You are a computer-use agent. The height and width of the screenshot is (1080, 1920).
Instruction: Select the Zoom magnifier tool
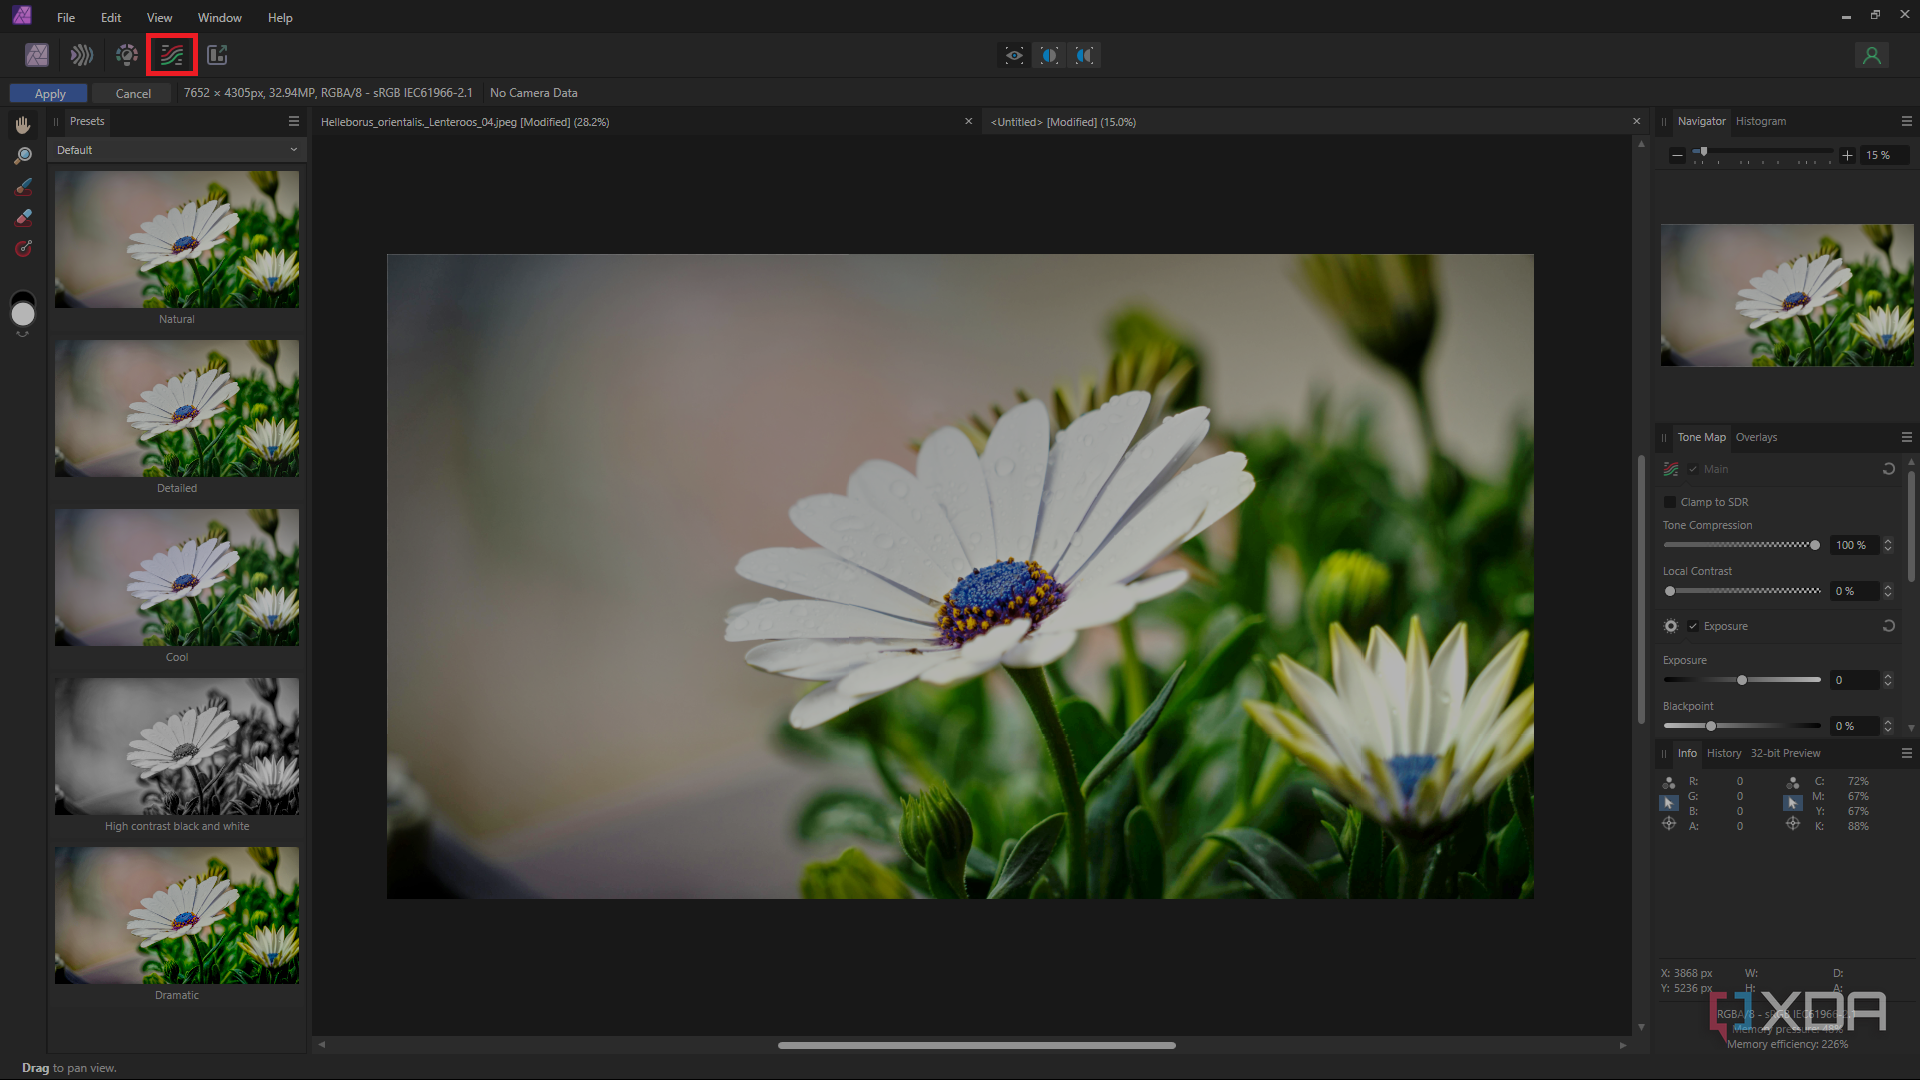tap(23, 156)
